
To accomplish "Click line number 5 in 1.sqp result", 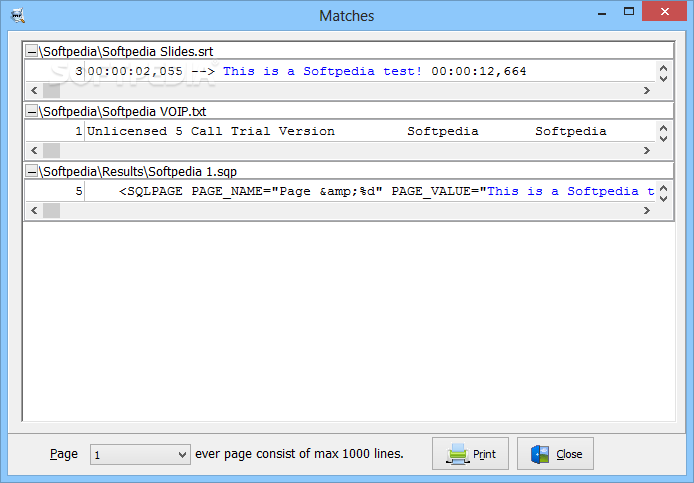I will (79, 191).
